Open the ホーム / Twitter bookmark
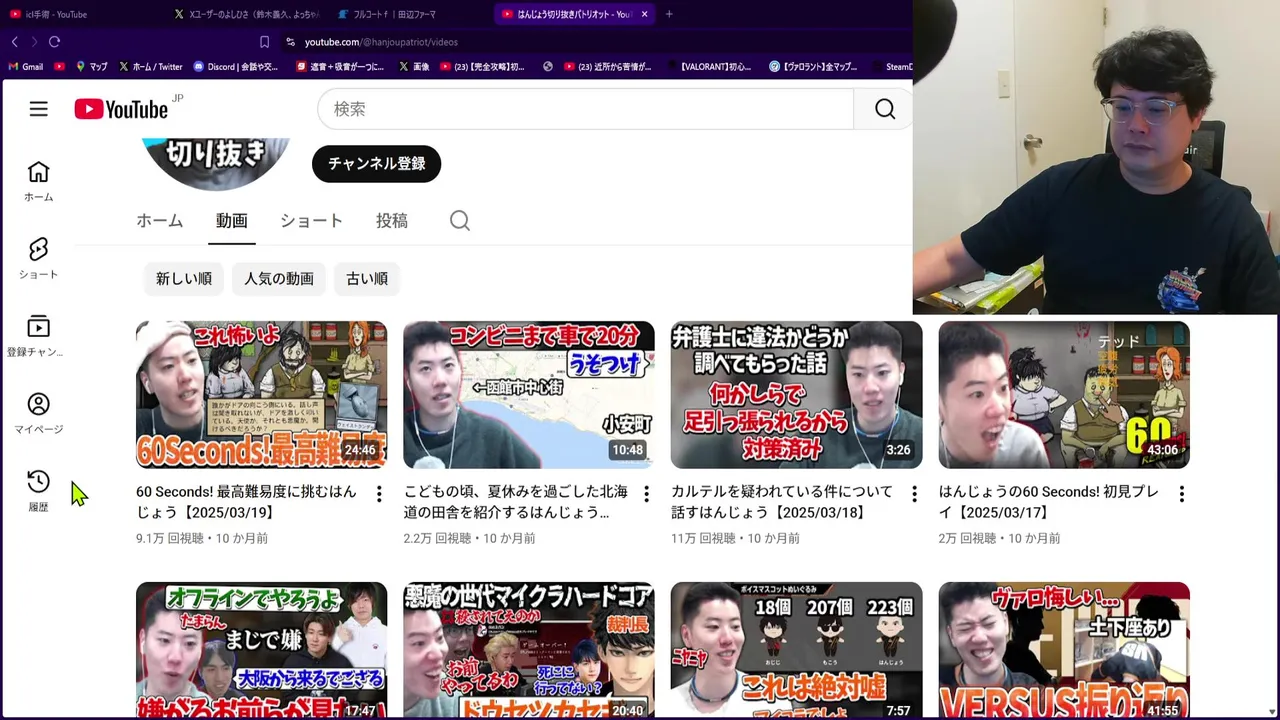1280x720 pixels. (x=150, y=67)
